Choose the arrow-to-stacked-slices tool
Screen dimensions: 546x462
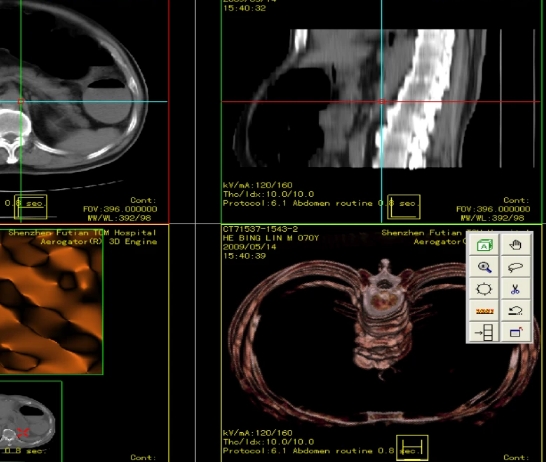(484, 332)
